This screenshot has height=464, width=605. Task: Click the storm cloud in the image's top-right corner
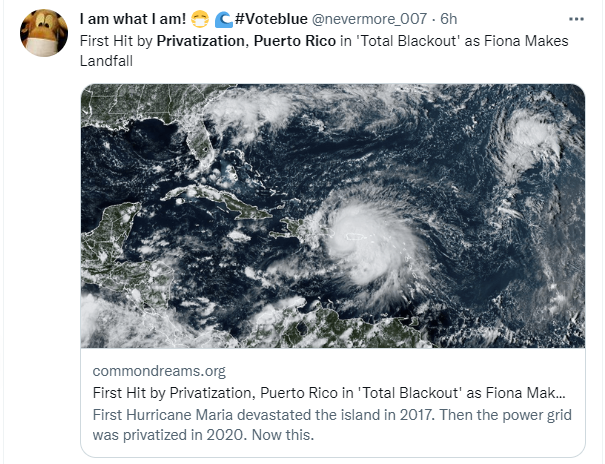coord(535,140)
